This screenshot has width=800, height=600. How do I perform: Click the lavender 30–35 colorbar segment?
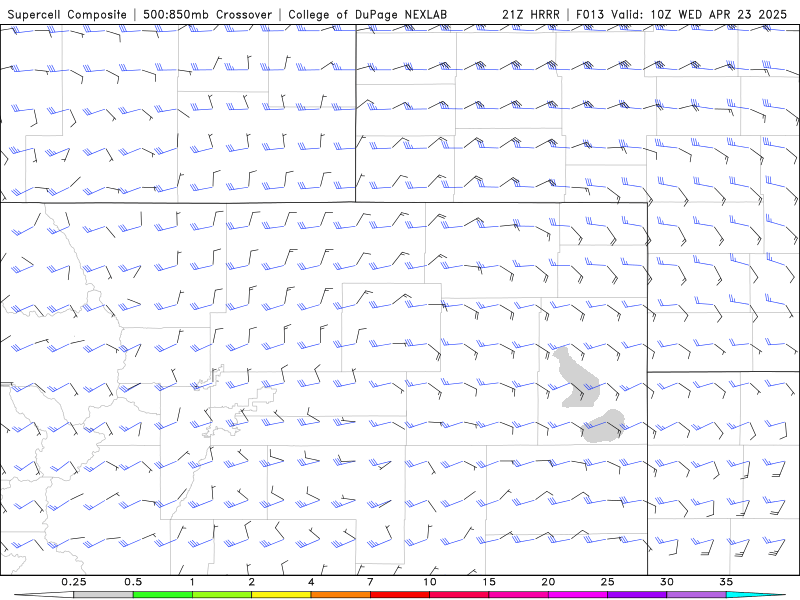click(696, 595)
